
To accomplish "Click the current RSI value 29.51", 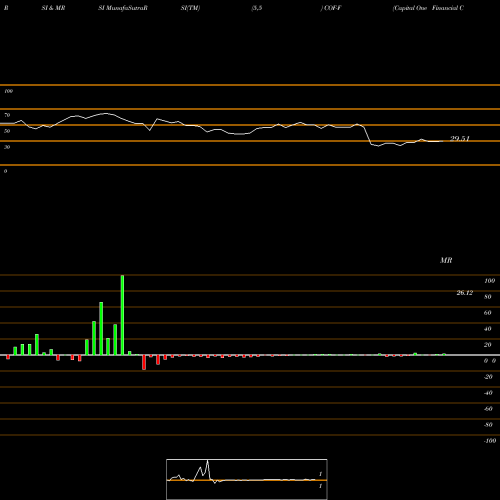I will 460,139.
